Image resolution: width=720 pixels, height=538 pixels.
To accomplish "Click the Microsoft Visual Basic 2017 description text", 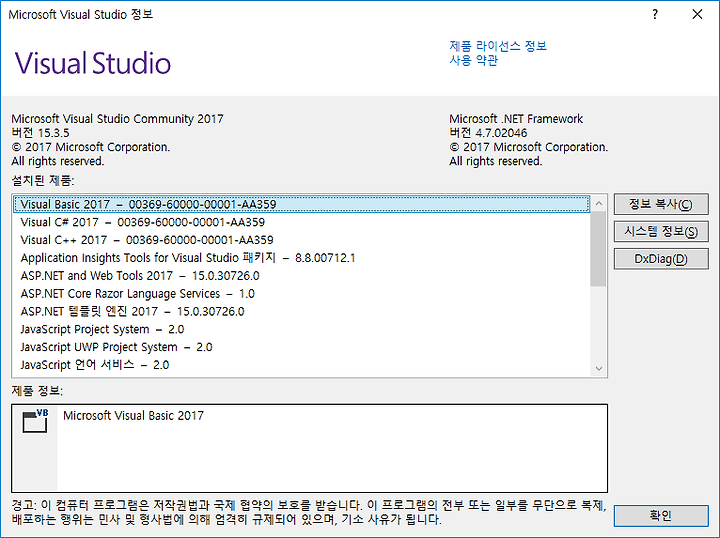I will point(133,416).
